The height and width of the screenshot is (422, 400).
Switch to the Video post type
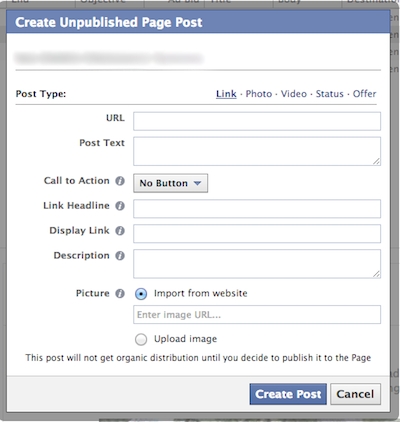294,94
